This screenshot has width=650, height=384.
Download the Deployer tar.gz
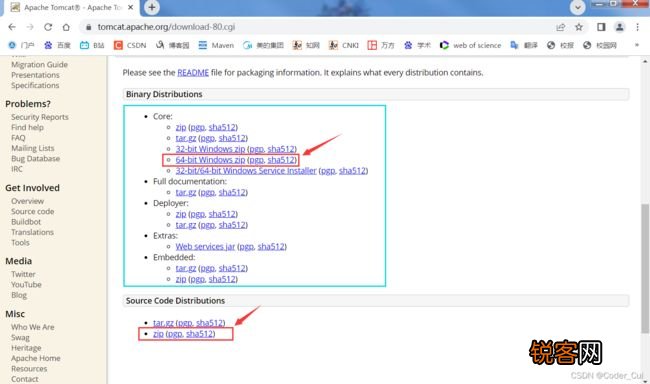pyautogui.click(x=186, y=225)
